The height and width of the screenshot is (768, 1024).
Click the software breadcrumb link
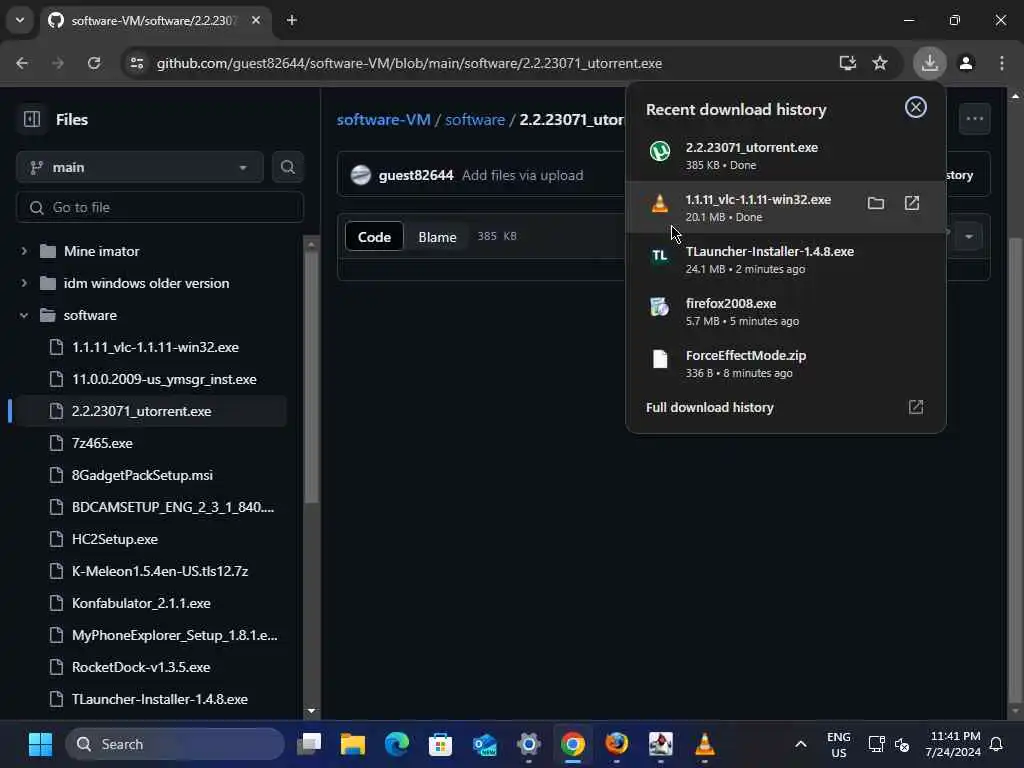(475, 120)
